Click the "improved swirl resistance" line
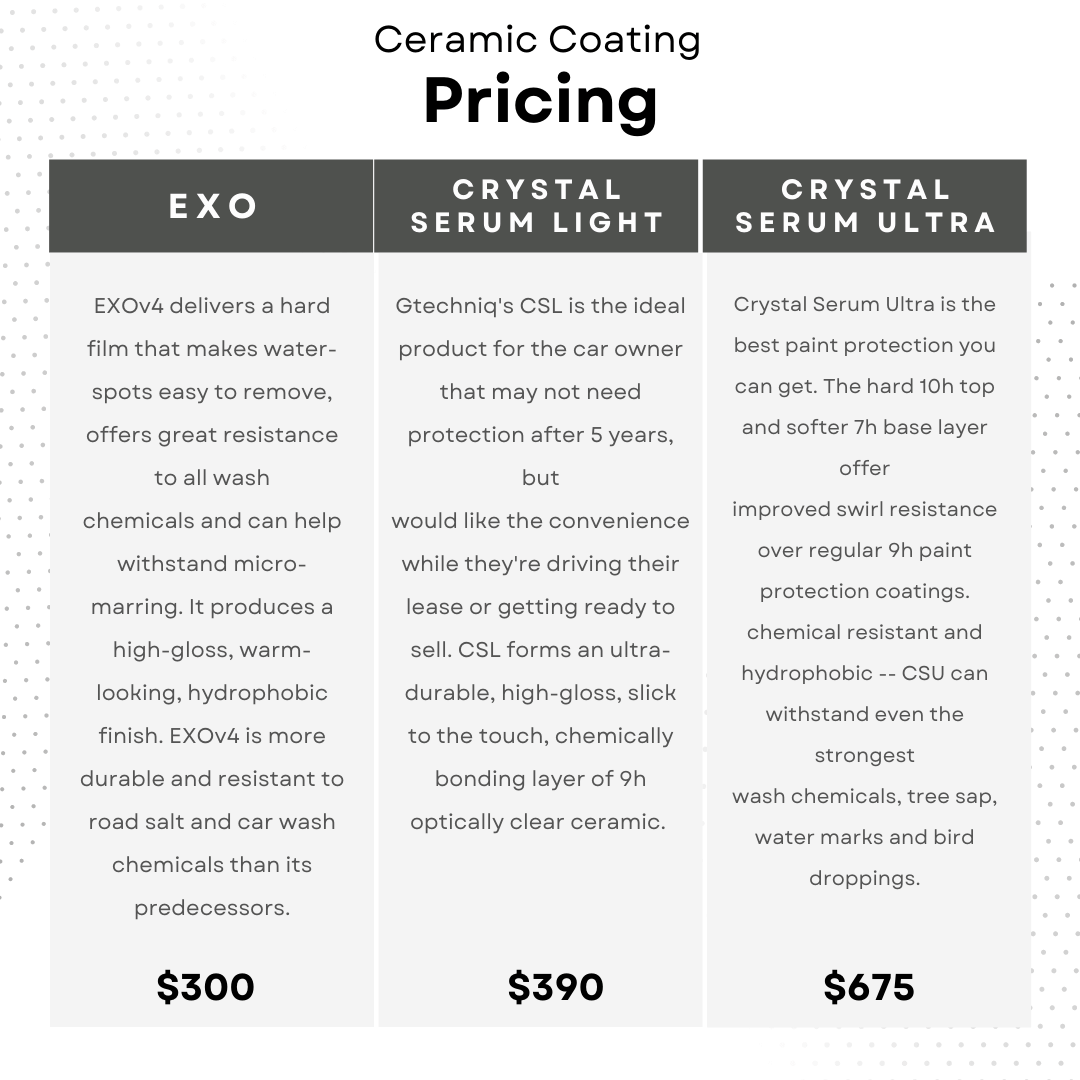Screen dimensions: 1080x1080 pyautogui.click(x=865, y=509)
